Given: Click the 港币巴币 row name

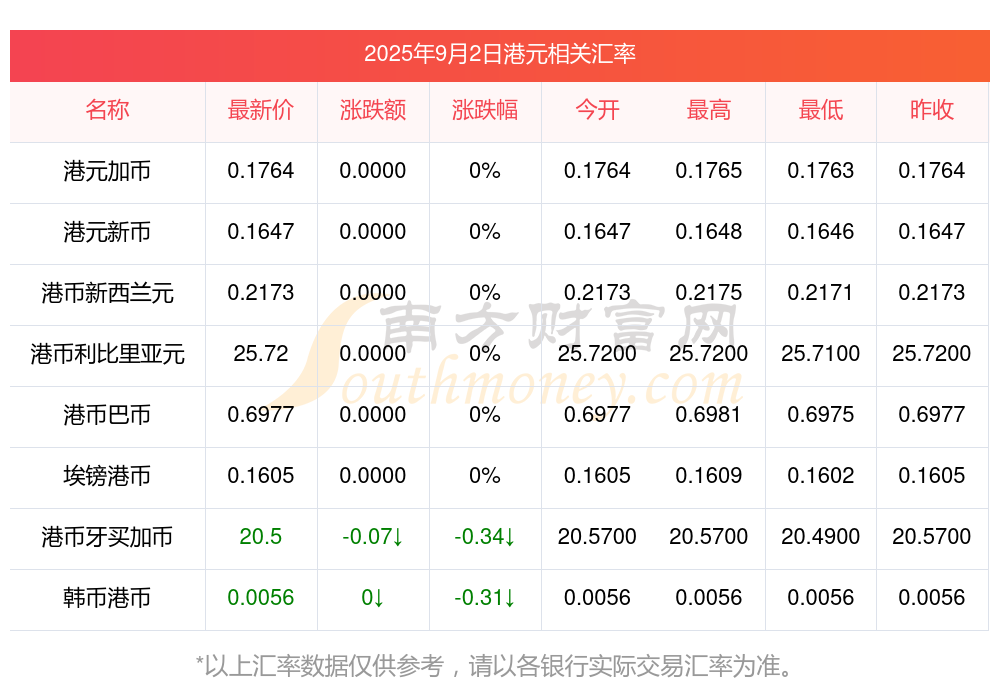Looking at the screenshot, I should (x=107, y=415).
